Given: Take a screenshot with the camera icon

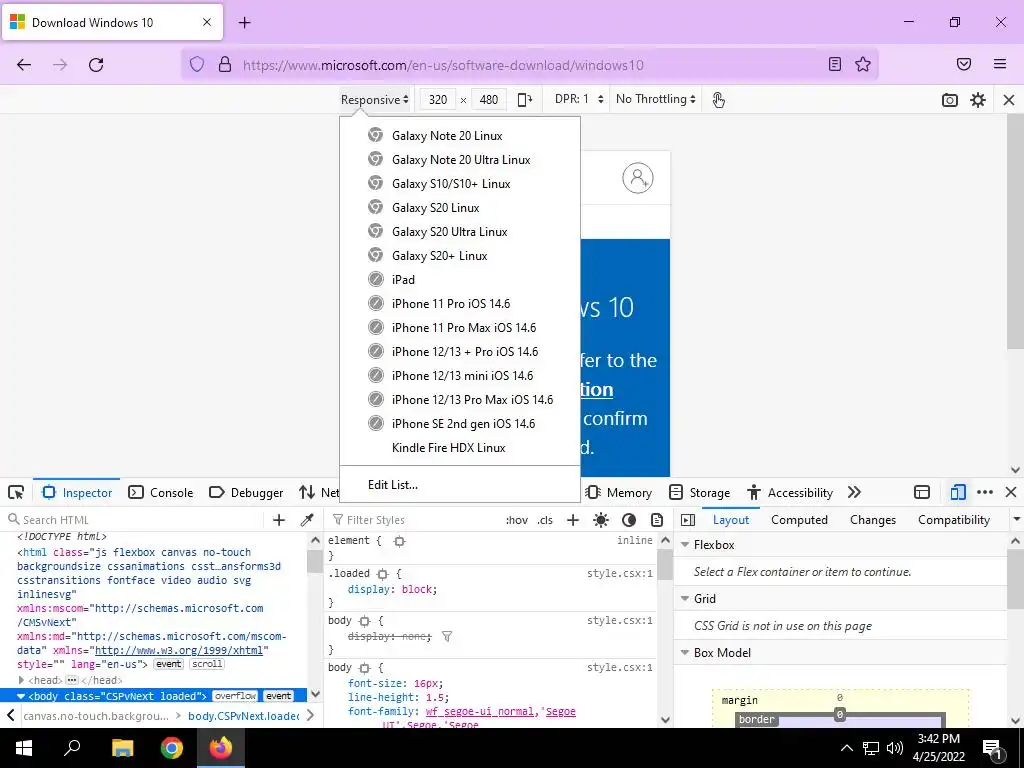Looking at the screenshot, I should click(x=950, y=100).
